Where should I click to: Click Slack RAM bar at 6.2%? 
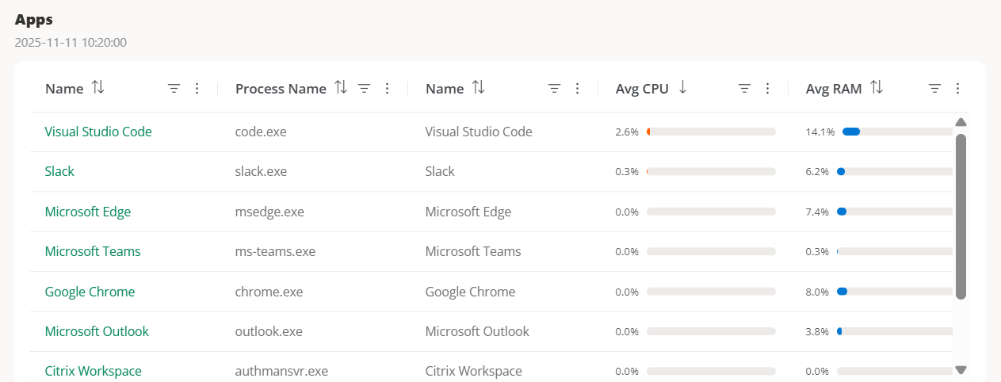click(894, 171)
